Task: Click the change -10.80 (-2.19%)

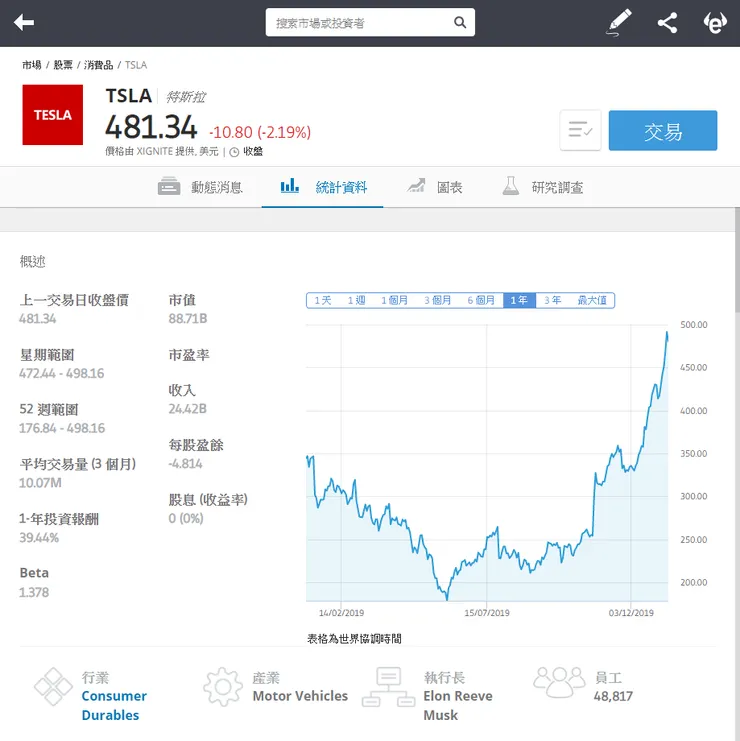Action: point(260,132)
